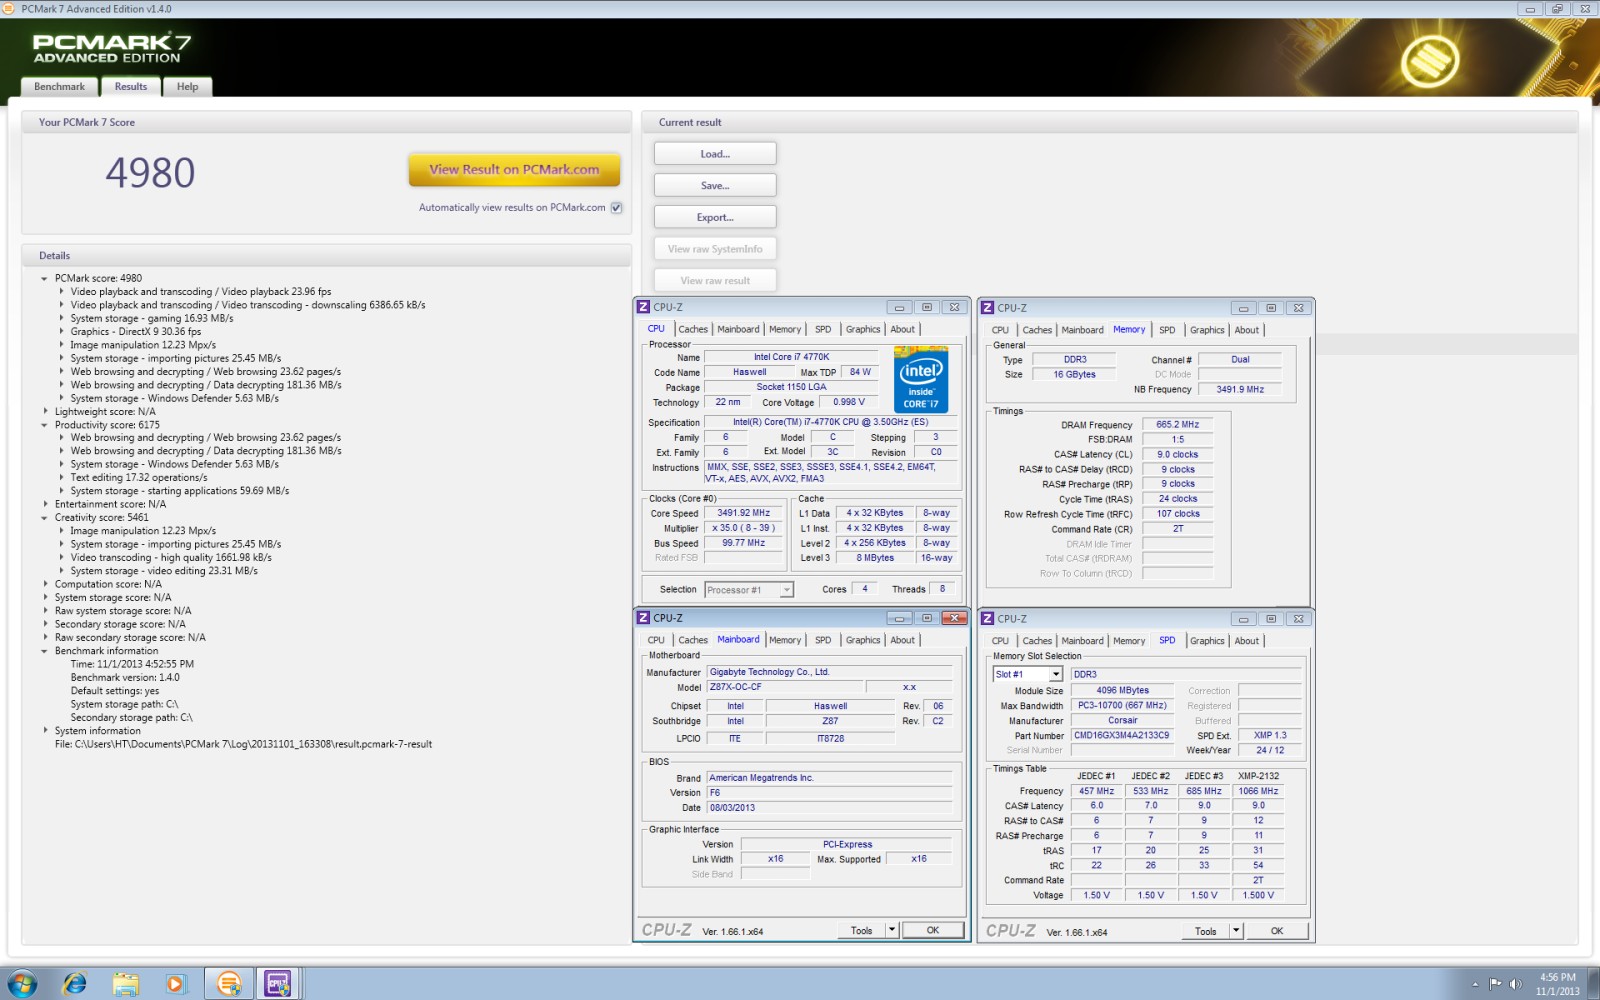Screen dimensions: 1600x1000
Task: Launch Windows Media Player taskbar icon
Action: click(x=176, y=984)
